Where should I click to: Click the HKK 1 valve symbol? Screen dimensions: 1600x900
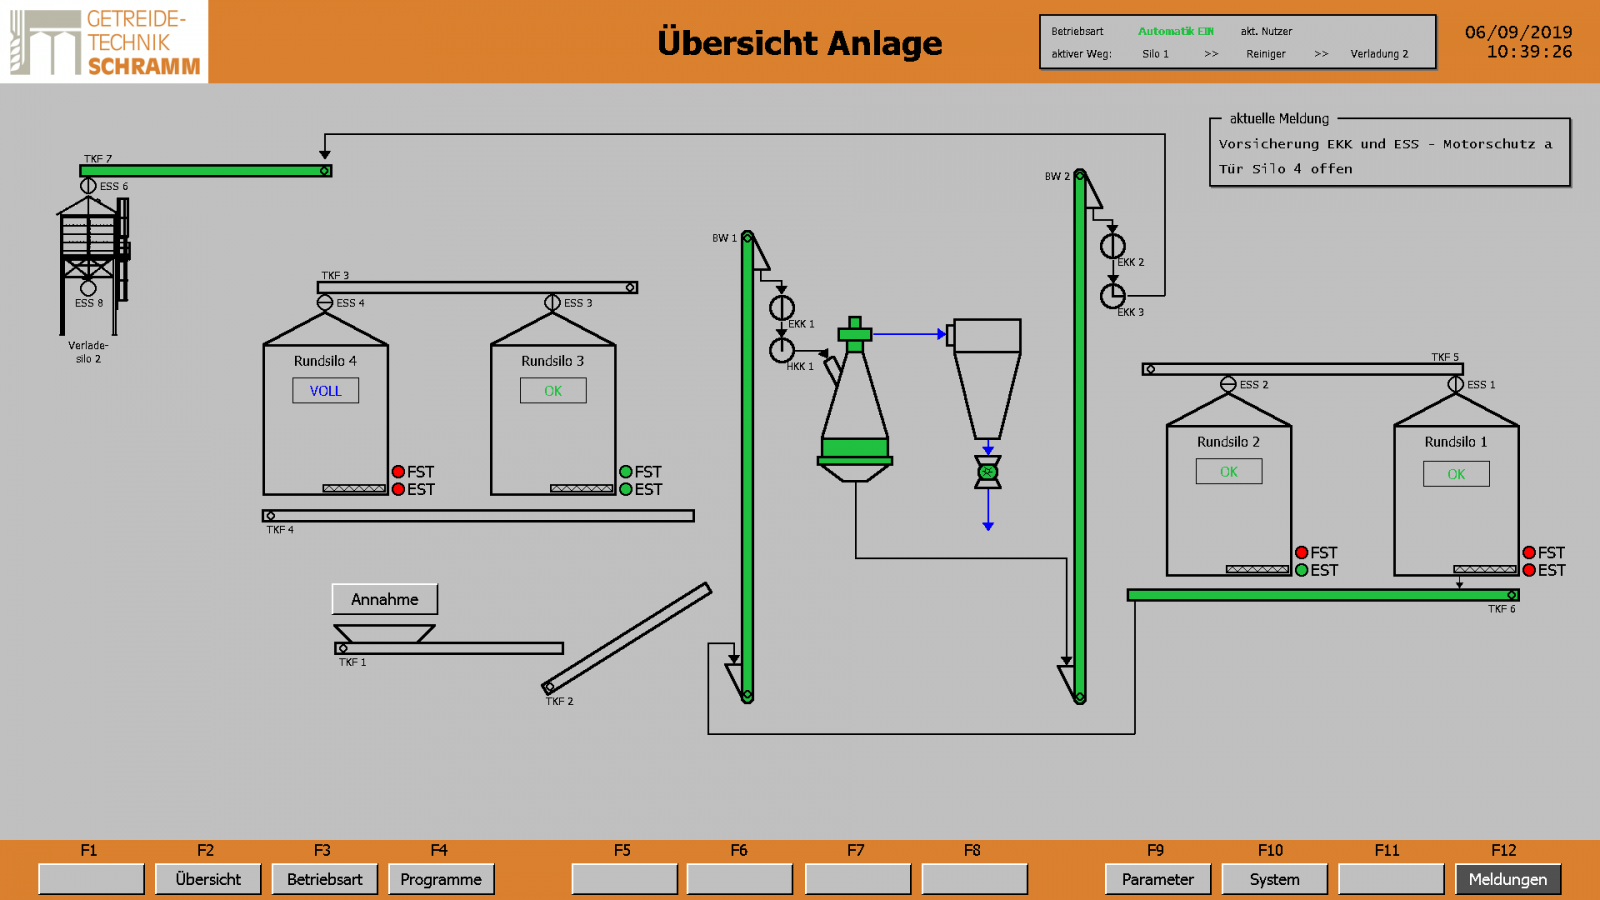pyautogui.click(x=782, y=350)
